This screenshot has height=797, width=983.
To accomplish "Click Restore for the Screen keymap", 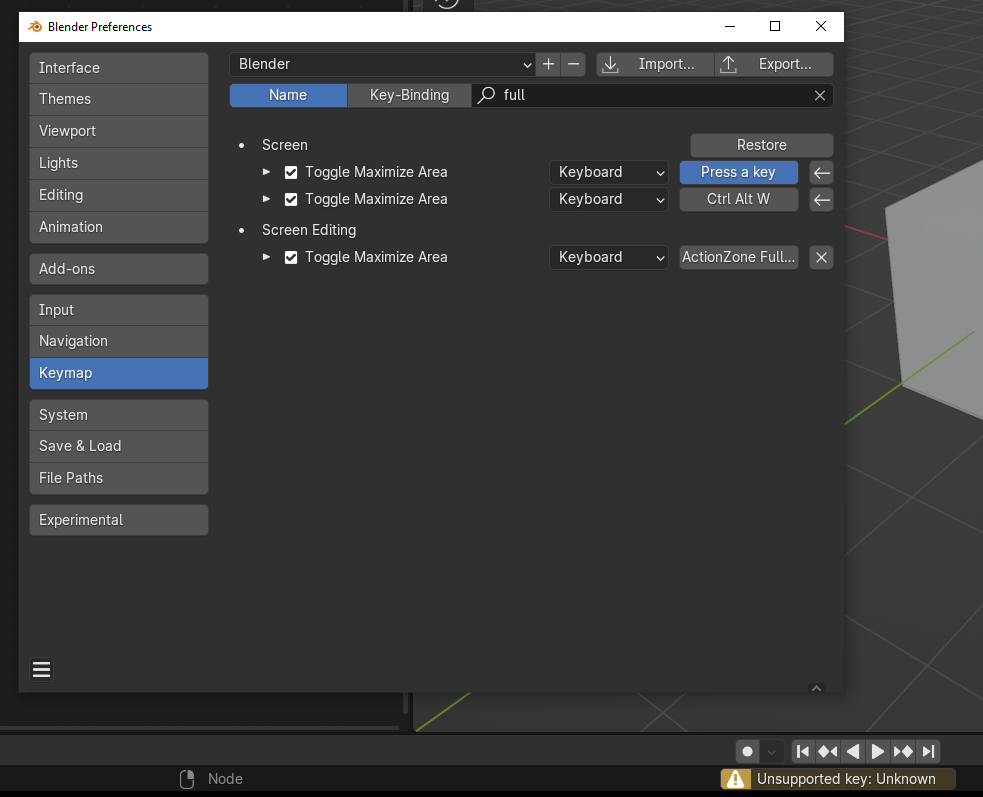I will click(760, 145).
